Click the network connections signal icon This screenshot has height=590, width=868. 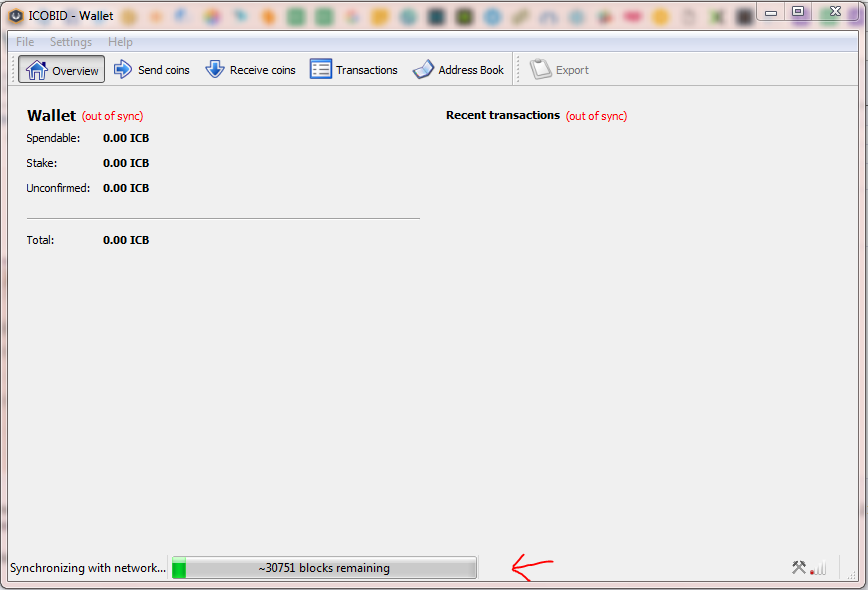[818, 568]
